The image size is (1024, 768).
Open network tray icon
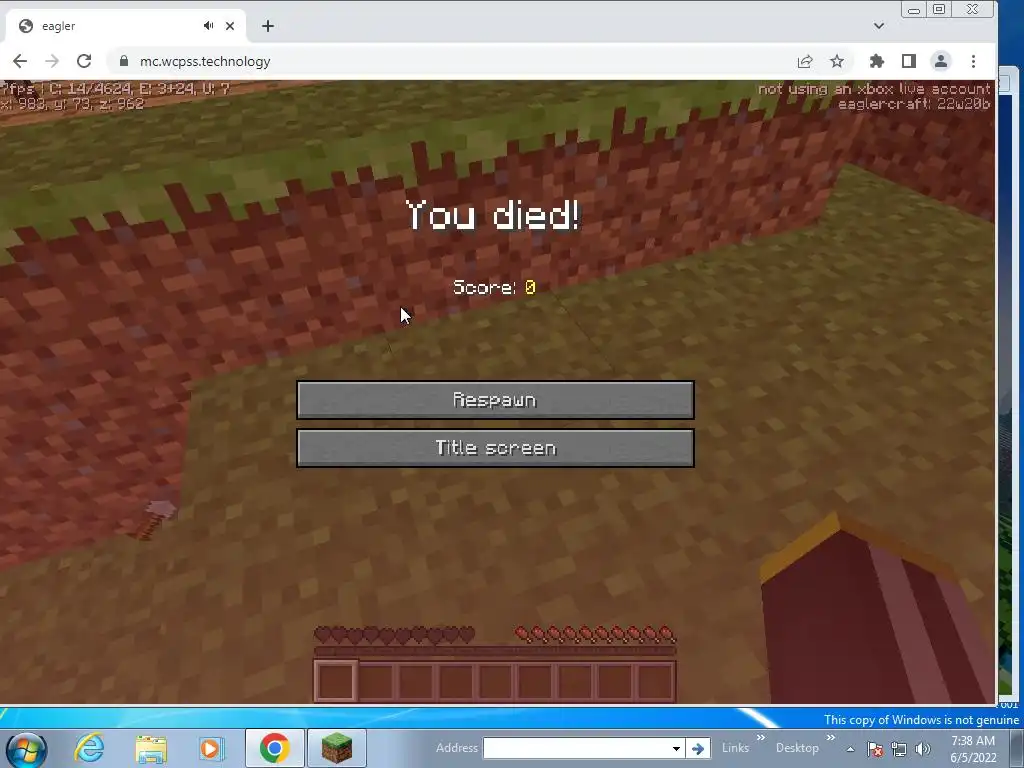point(899,749)
